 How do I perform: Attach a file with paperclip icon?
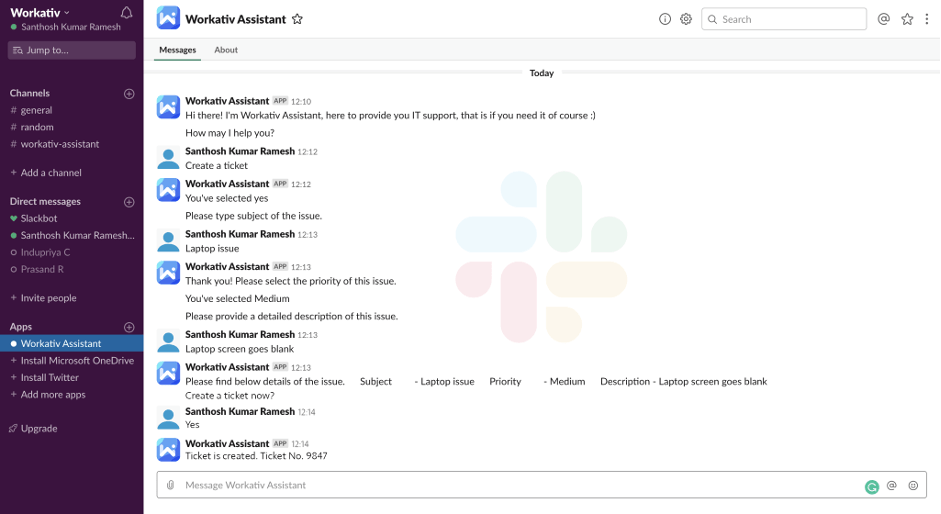pos(170,485)
